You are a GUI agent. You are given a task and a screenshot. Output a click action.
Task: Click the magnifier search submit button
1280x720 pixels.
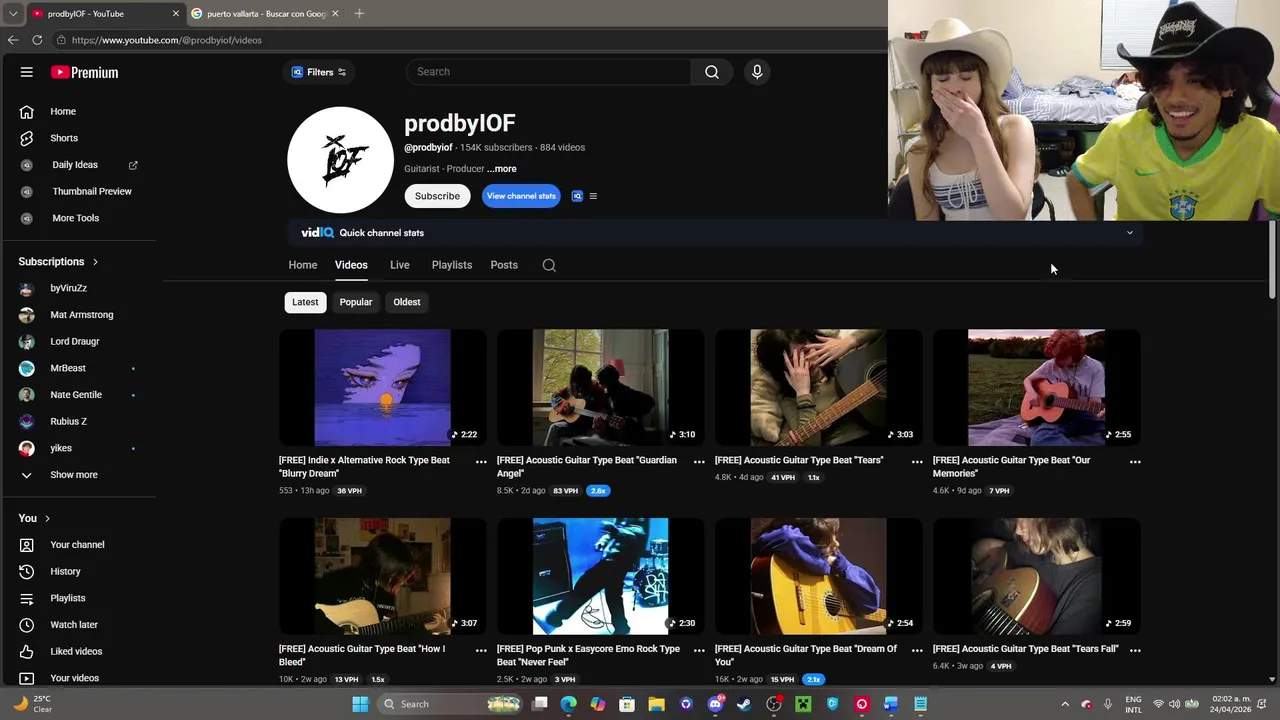[x=712, y=72]
